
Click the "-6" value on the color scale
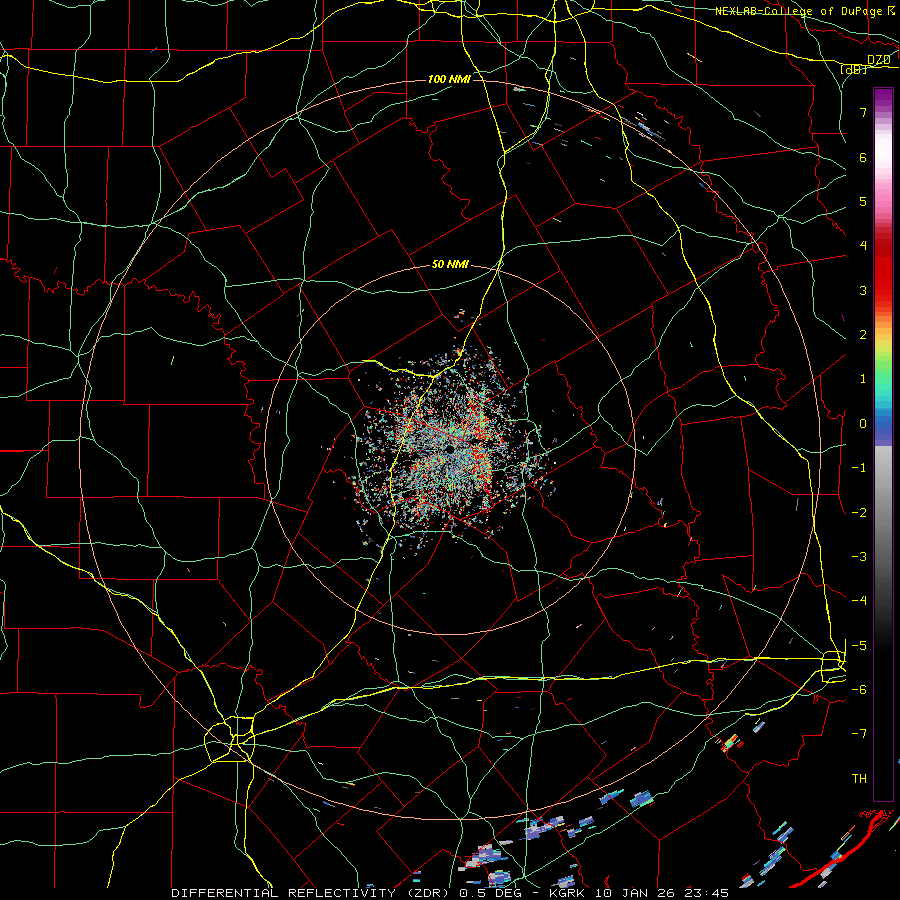click(x=859, y=690)
